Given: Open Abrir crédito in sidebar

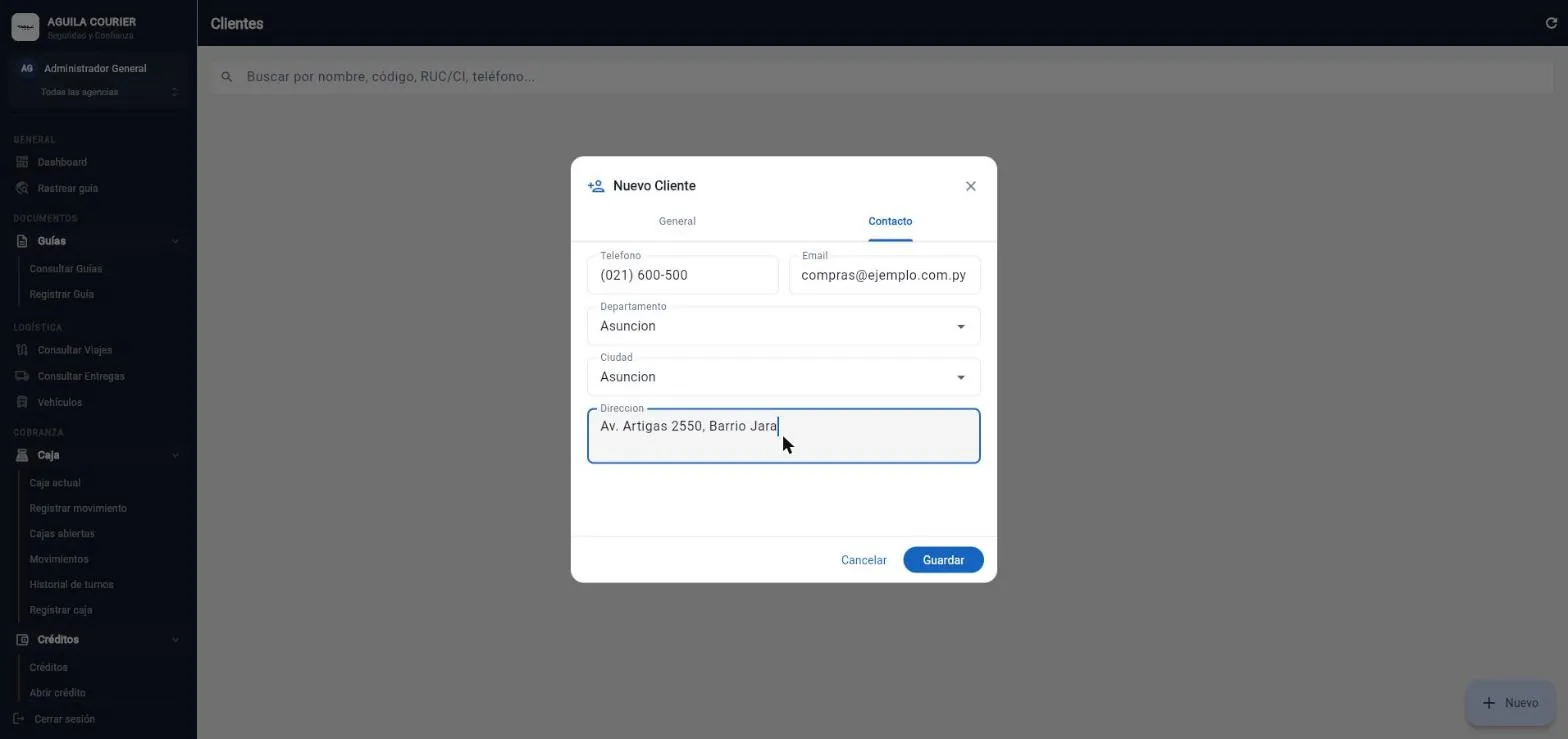Looking at the screenshot, I should 57,693.
